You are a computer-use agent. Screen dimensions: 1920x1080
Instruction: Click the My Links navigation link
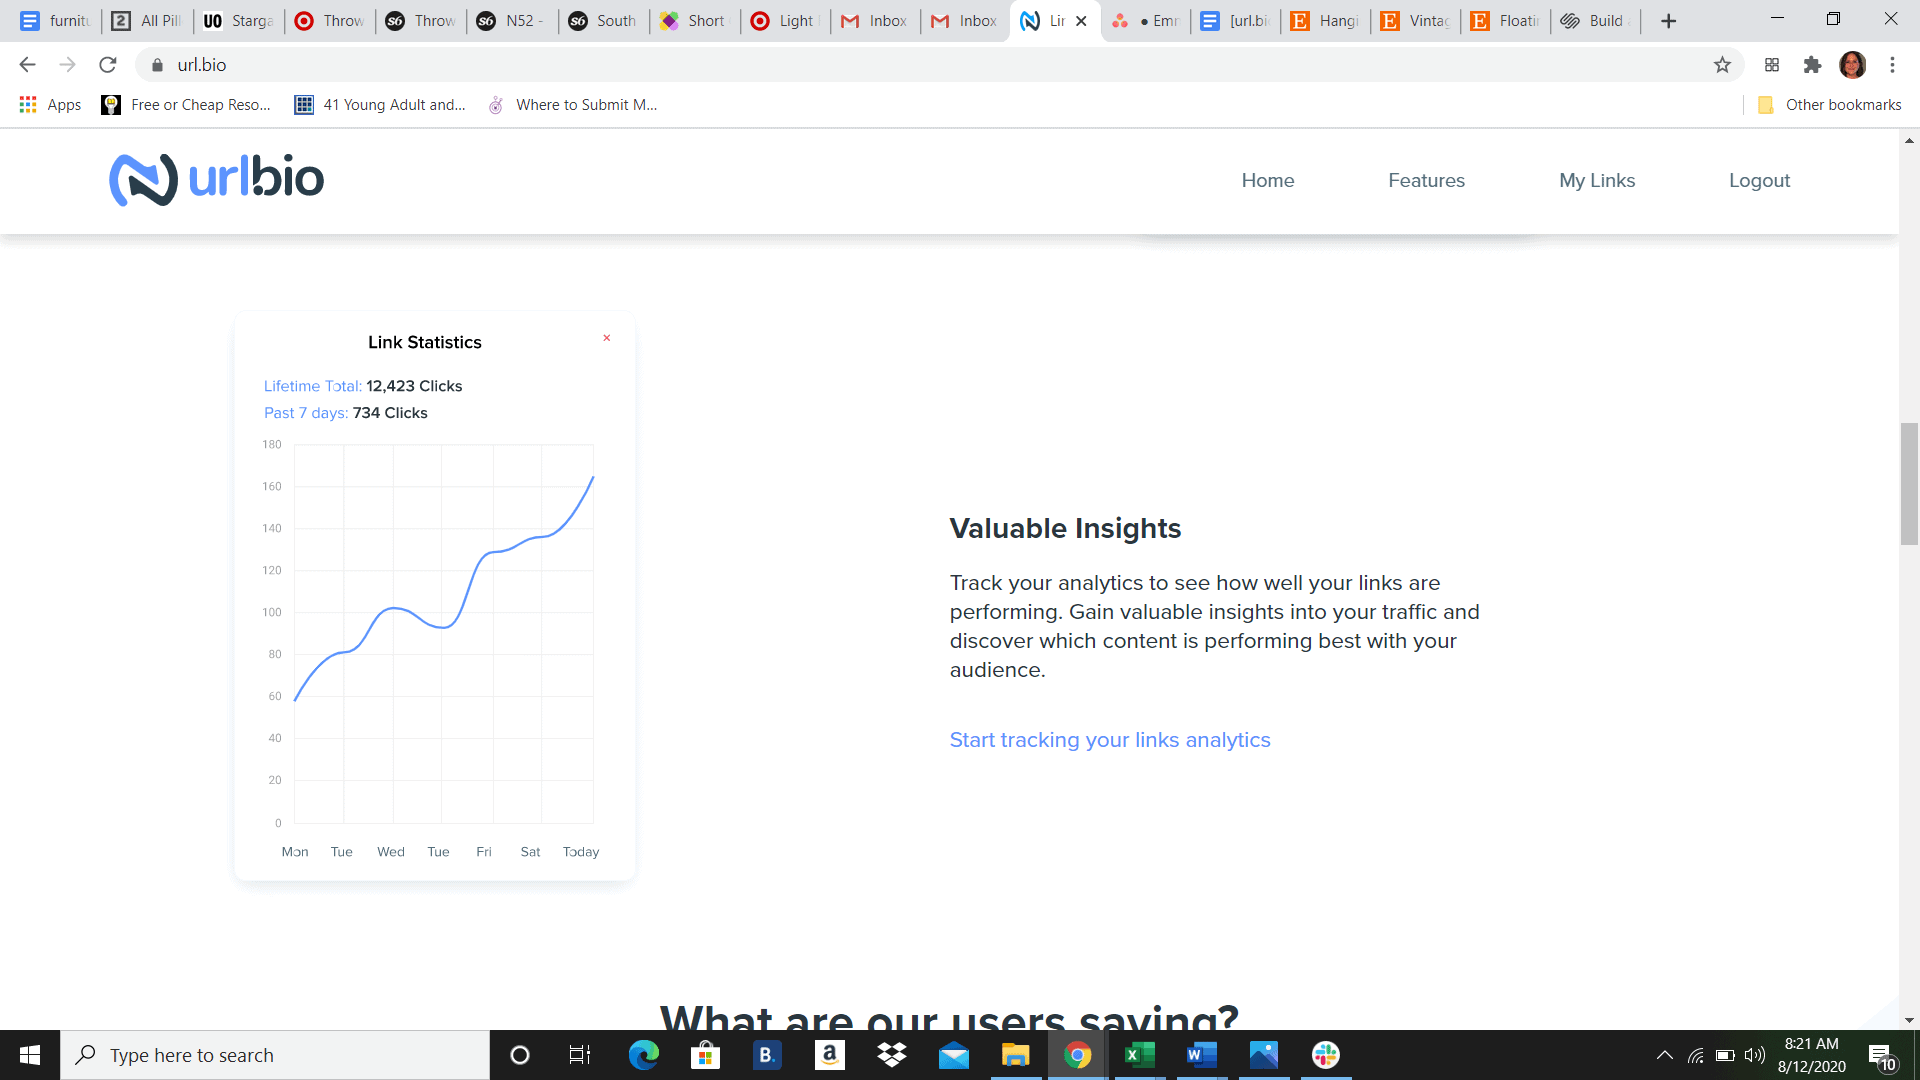tap(1597, 181)
